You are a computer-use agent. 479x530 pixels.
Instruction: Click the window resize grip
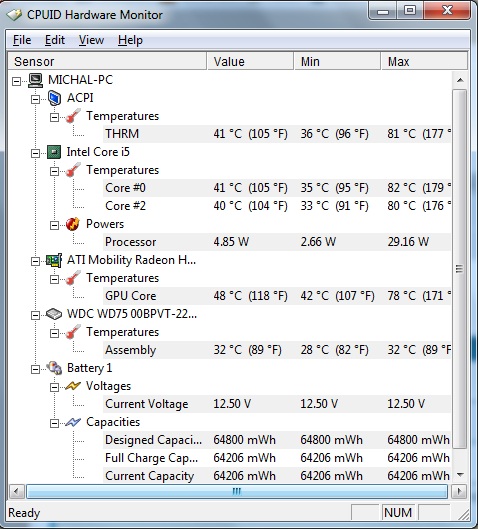(463, 514)
